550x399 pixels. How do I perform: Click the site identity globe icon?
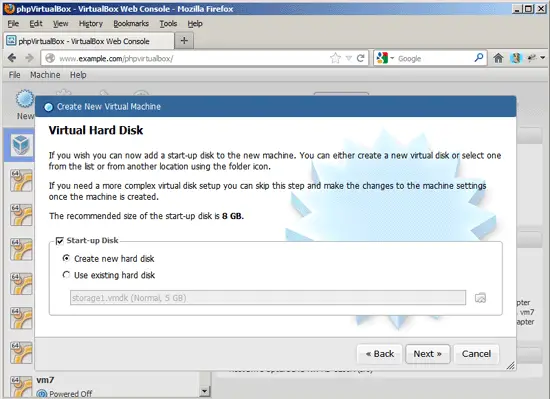50,58
